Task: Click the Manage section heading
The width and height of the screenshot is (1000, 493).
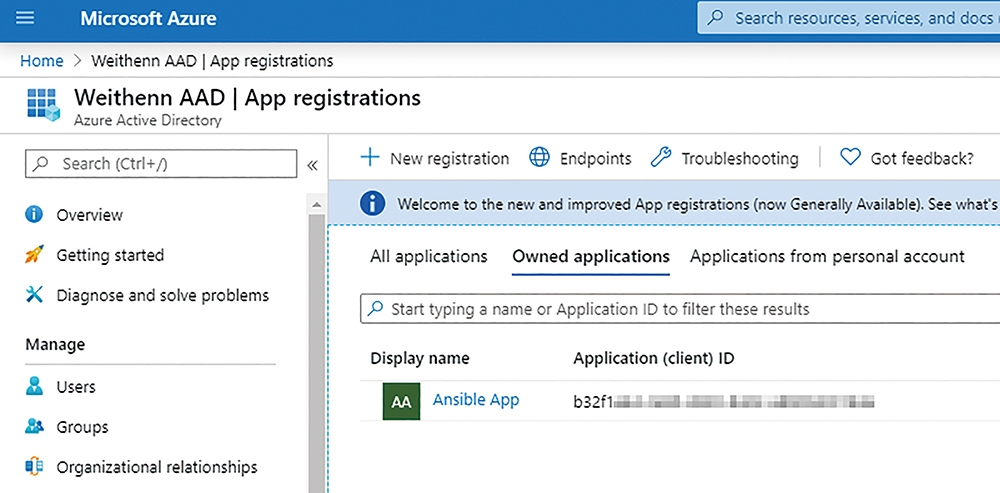Action: 55,344
